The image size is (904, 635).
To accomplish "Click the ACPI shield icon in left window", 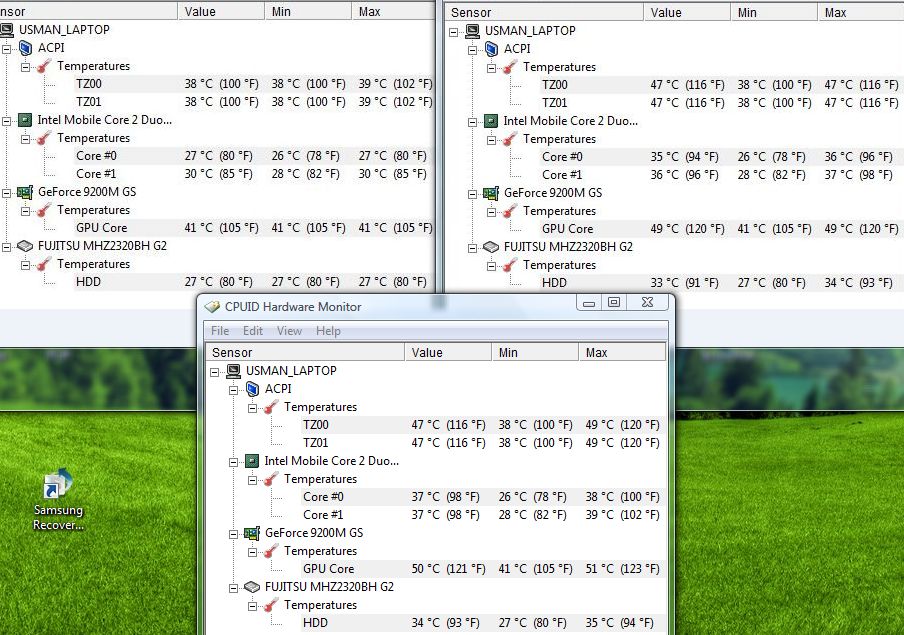I will [25, 48].
